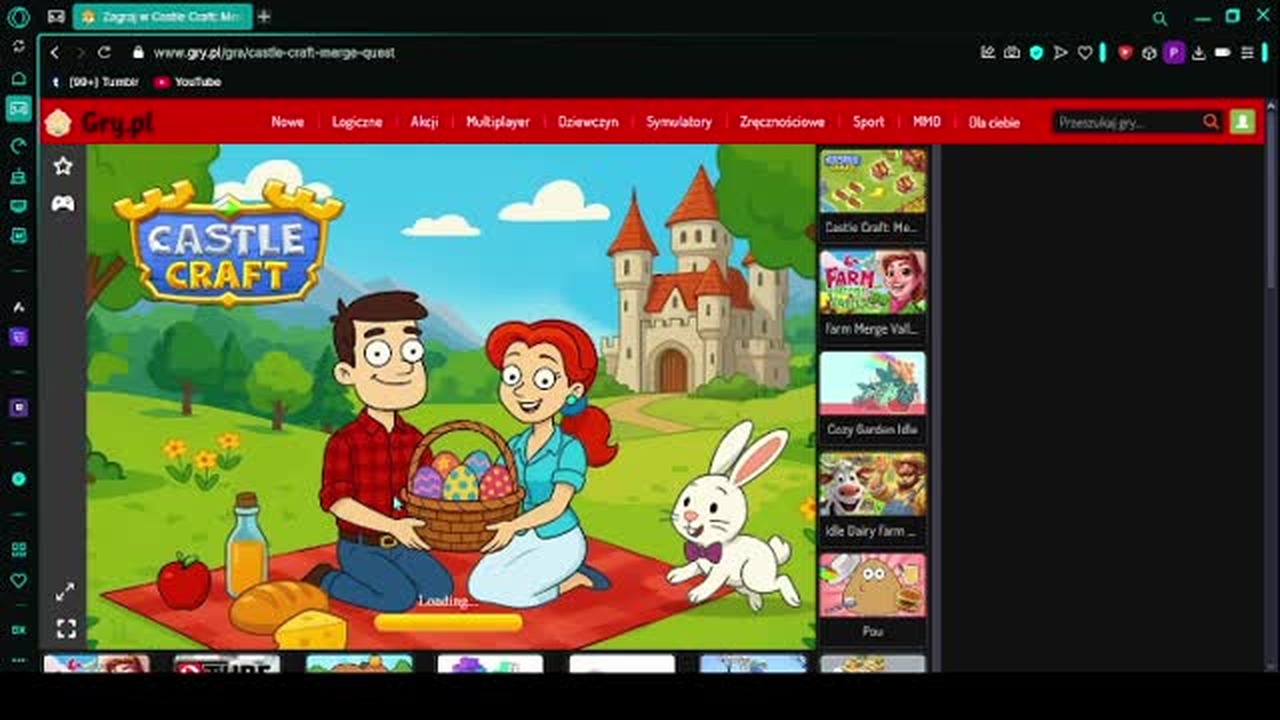1280x720 pixels.
Task: Click the teal ad-blocker shield icon
Action: click(1037, 53)
